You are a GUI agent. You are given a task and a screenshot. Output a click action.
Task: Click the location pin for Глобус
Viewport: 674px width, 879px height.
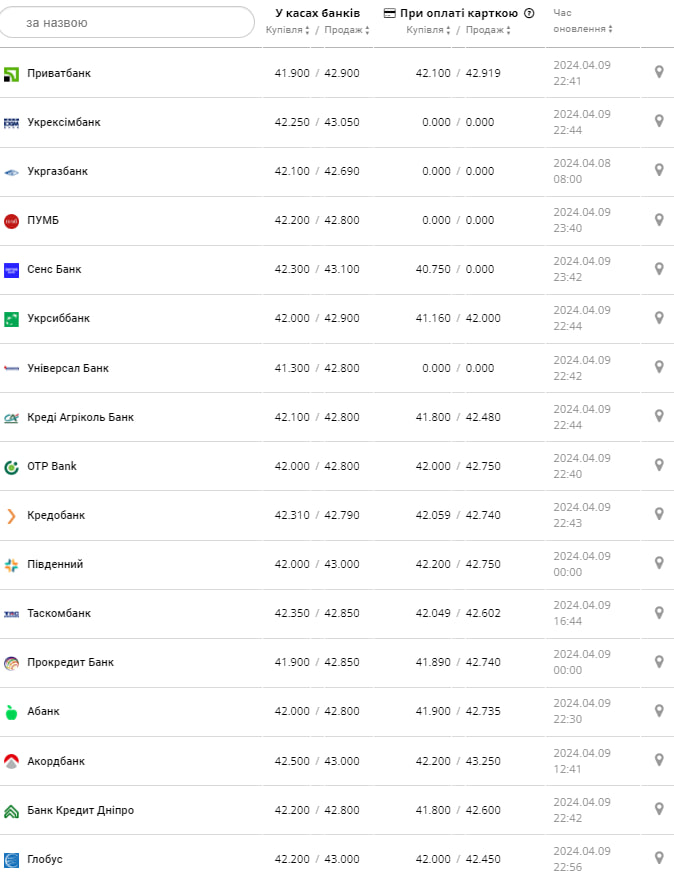click(x=659, y=858)
